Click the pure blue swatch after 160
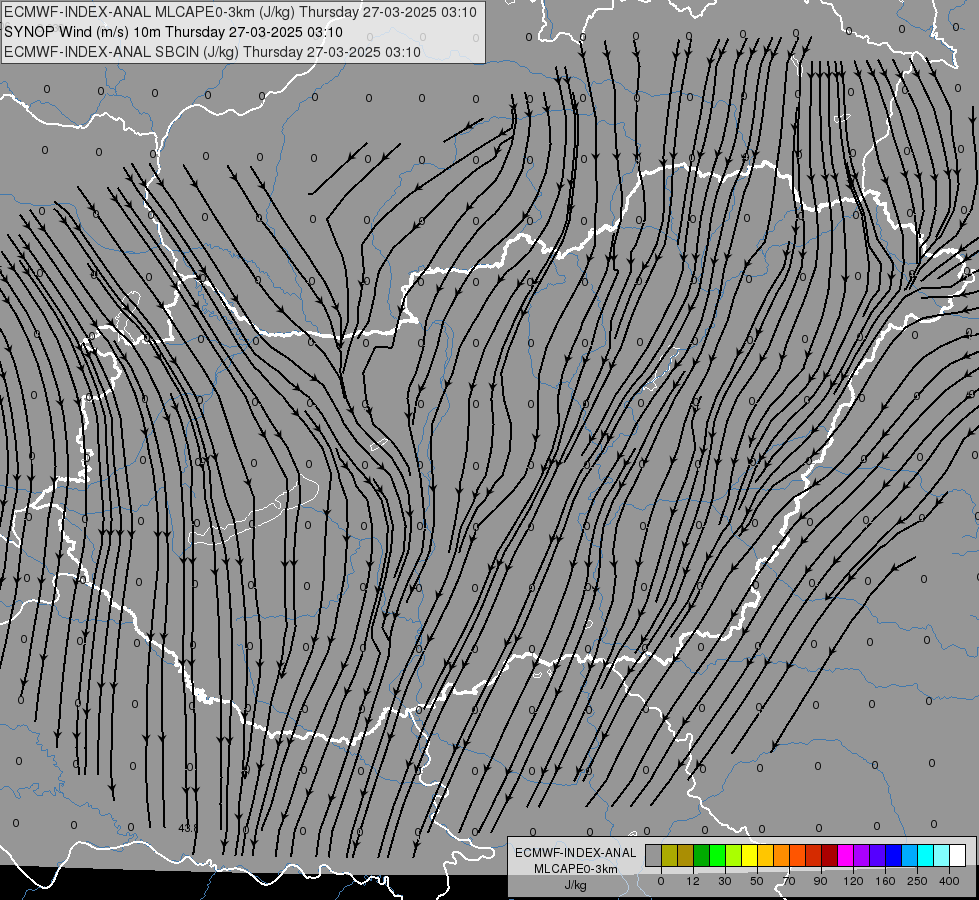 tap(894, 855)
